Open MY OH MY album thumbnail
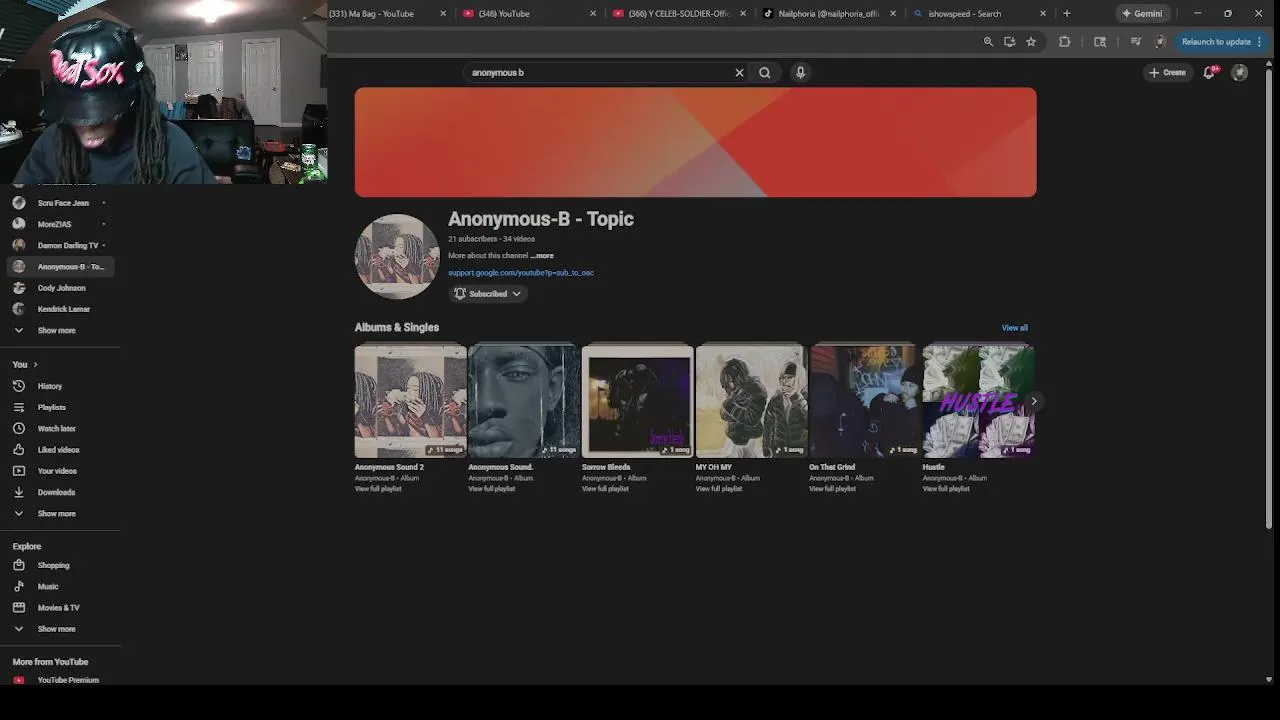 coord(751,401)
